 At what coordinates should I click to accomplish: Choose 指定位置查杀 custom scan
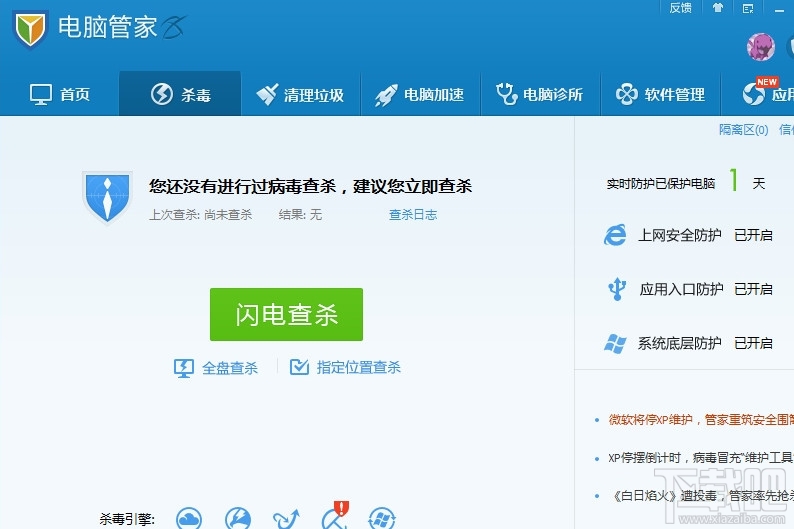point(345,368)
